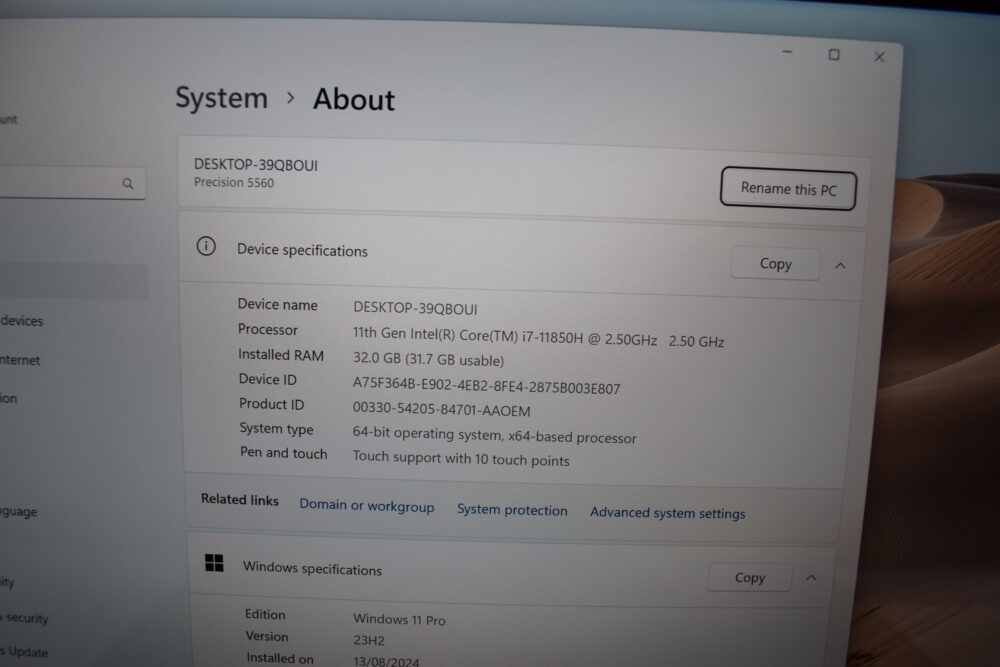Click the Version value 23H2
The height and width of the screenshot is (667, 1000).
click(x=369, y=640)
